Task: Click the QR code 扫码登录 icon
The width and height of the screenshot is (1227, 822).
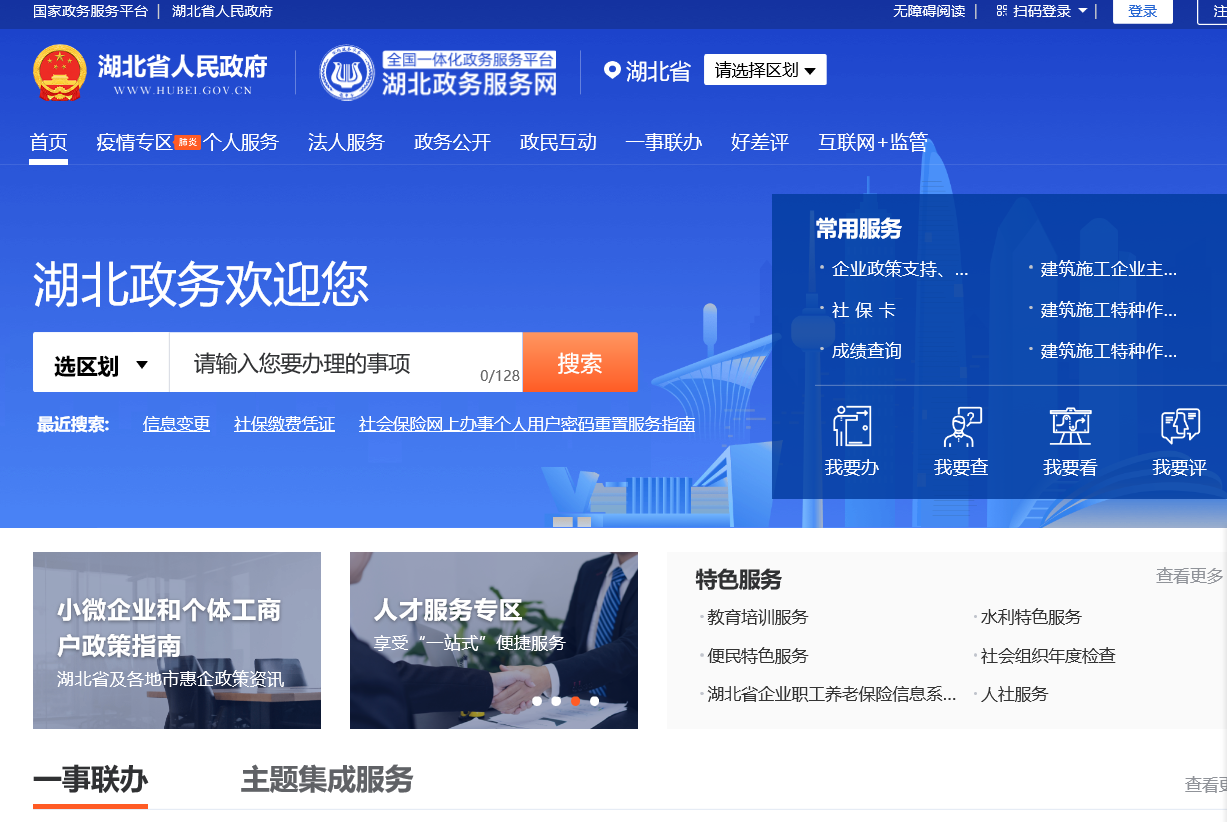Action: [x=1002, y=11]
